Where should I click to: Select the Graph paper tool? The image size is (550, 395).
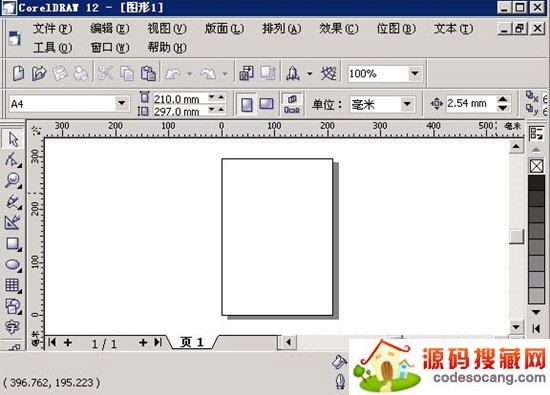click(x=13, y=285)
